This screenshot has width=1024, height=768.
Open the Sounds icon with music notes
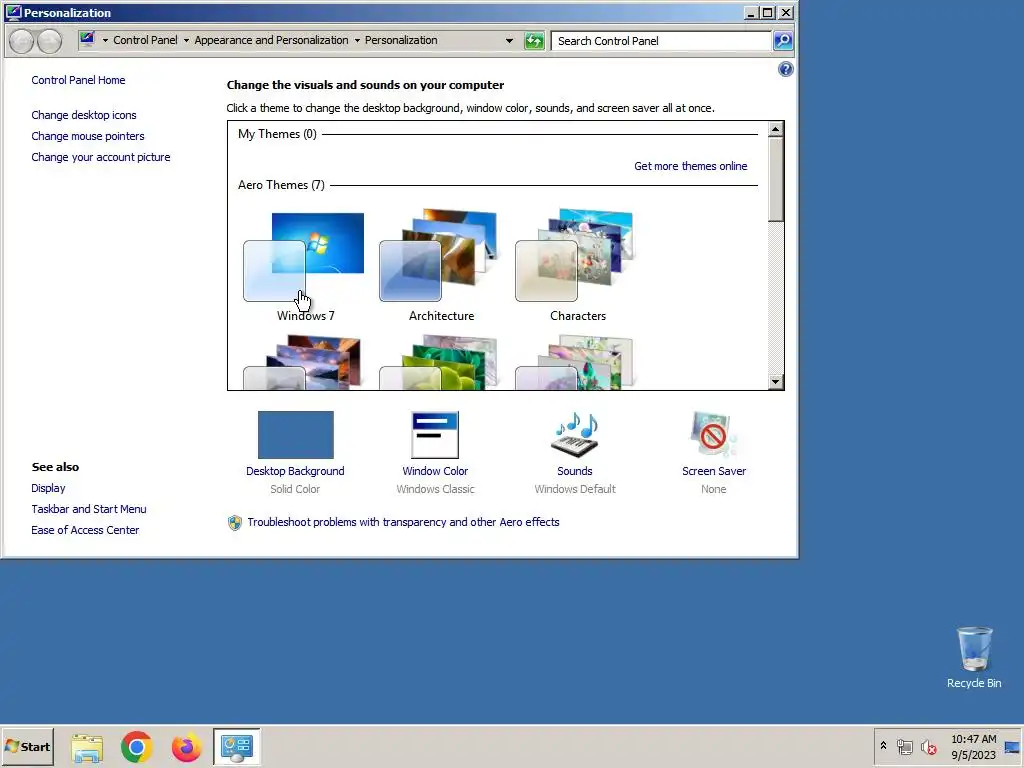[x=575, y=435]
